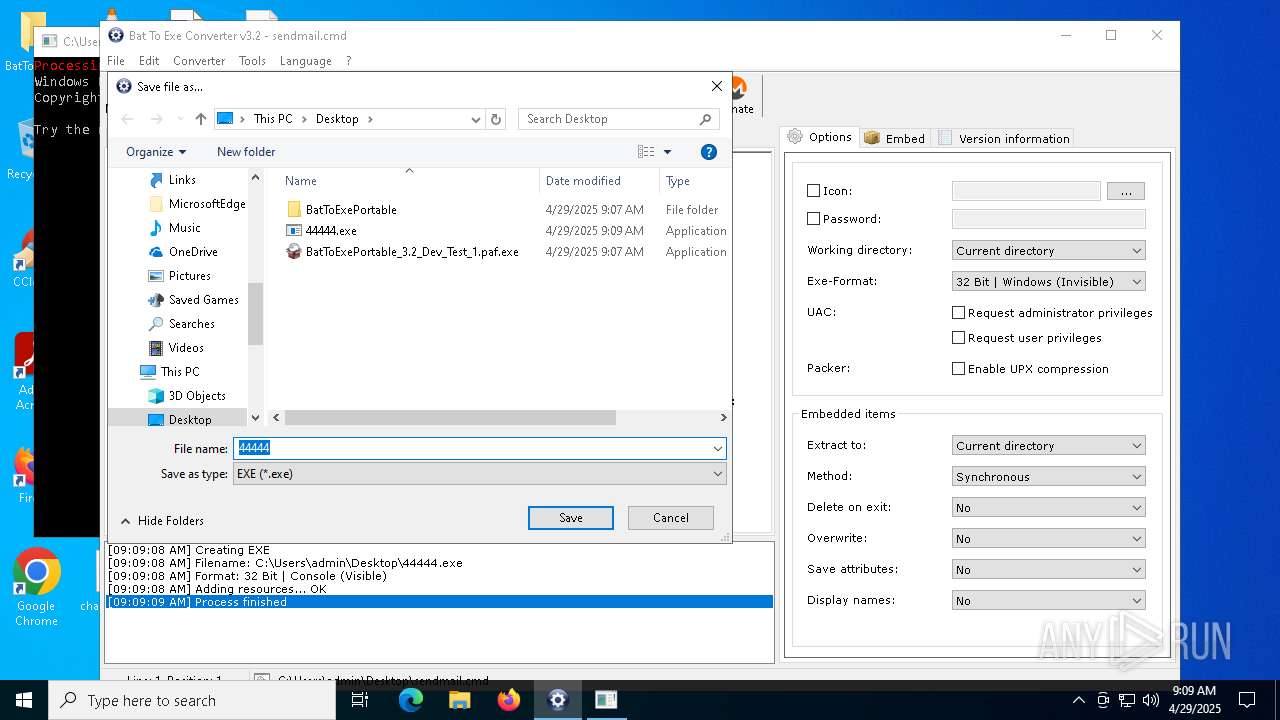
Task: Select BatToExePortable_3.2_Dev_Test_1.paf.exe file
Action: (x=412, y=252)
